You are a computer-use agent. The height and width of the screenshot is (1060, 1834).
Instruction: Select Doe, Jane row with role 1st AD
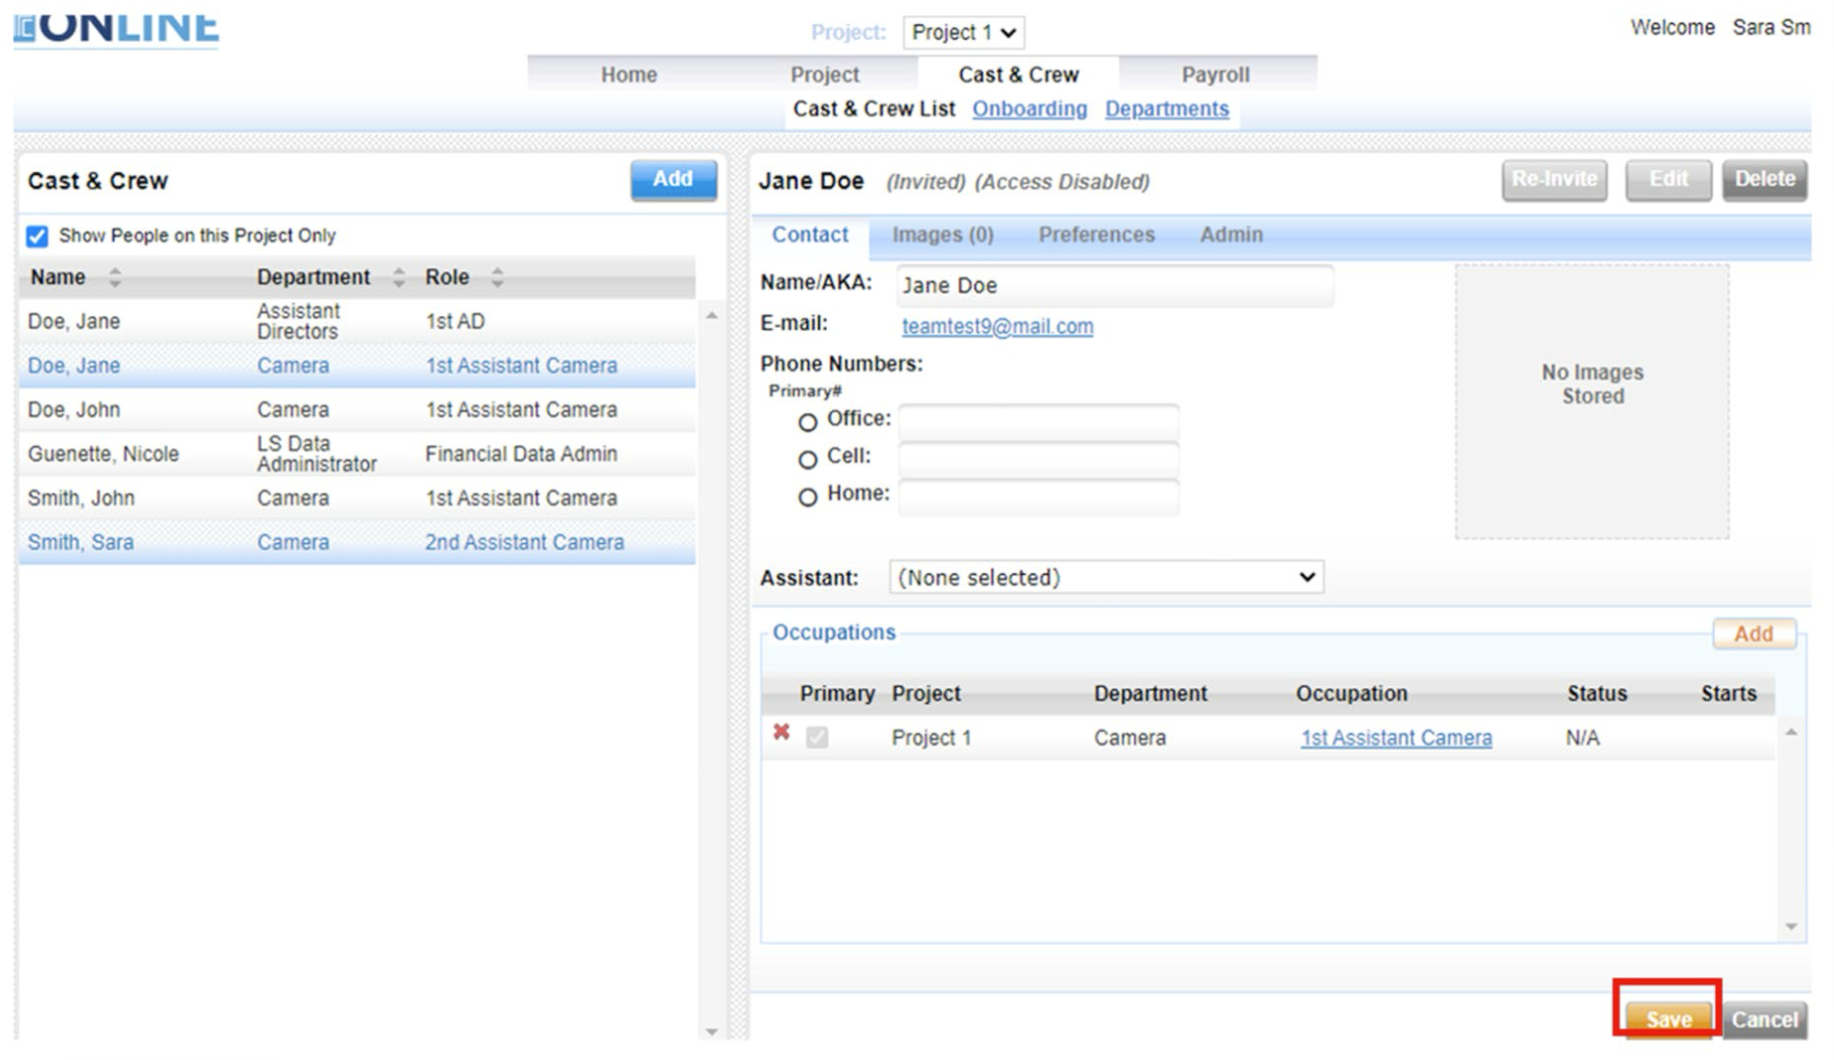tap(356, 321)
